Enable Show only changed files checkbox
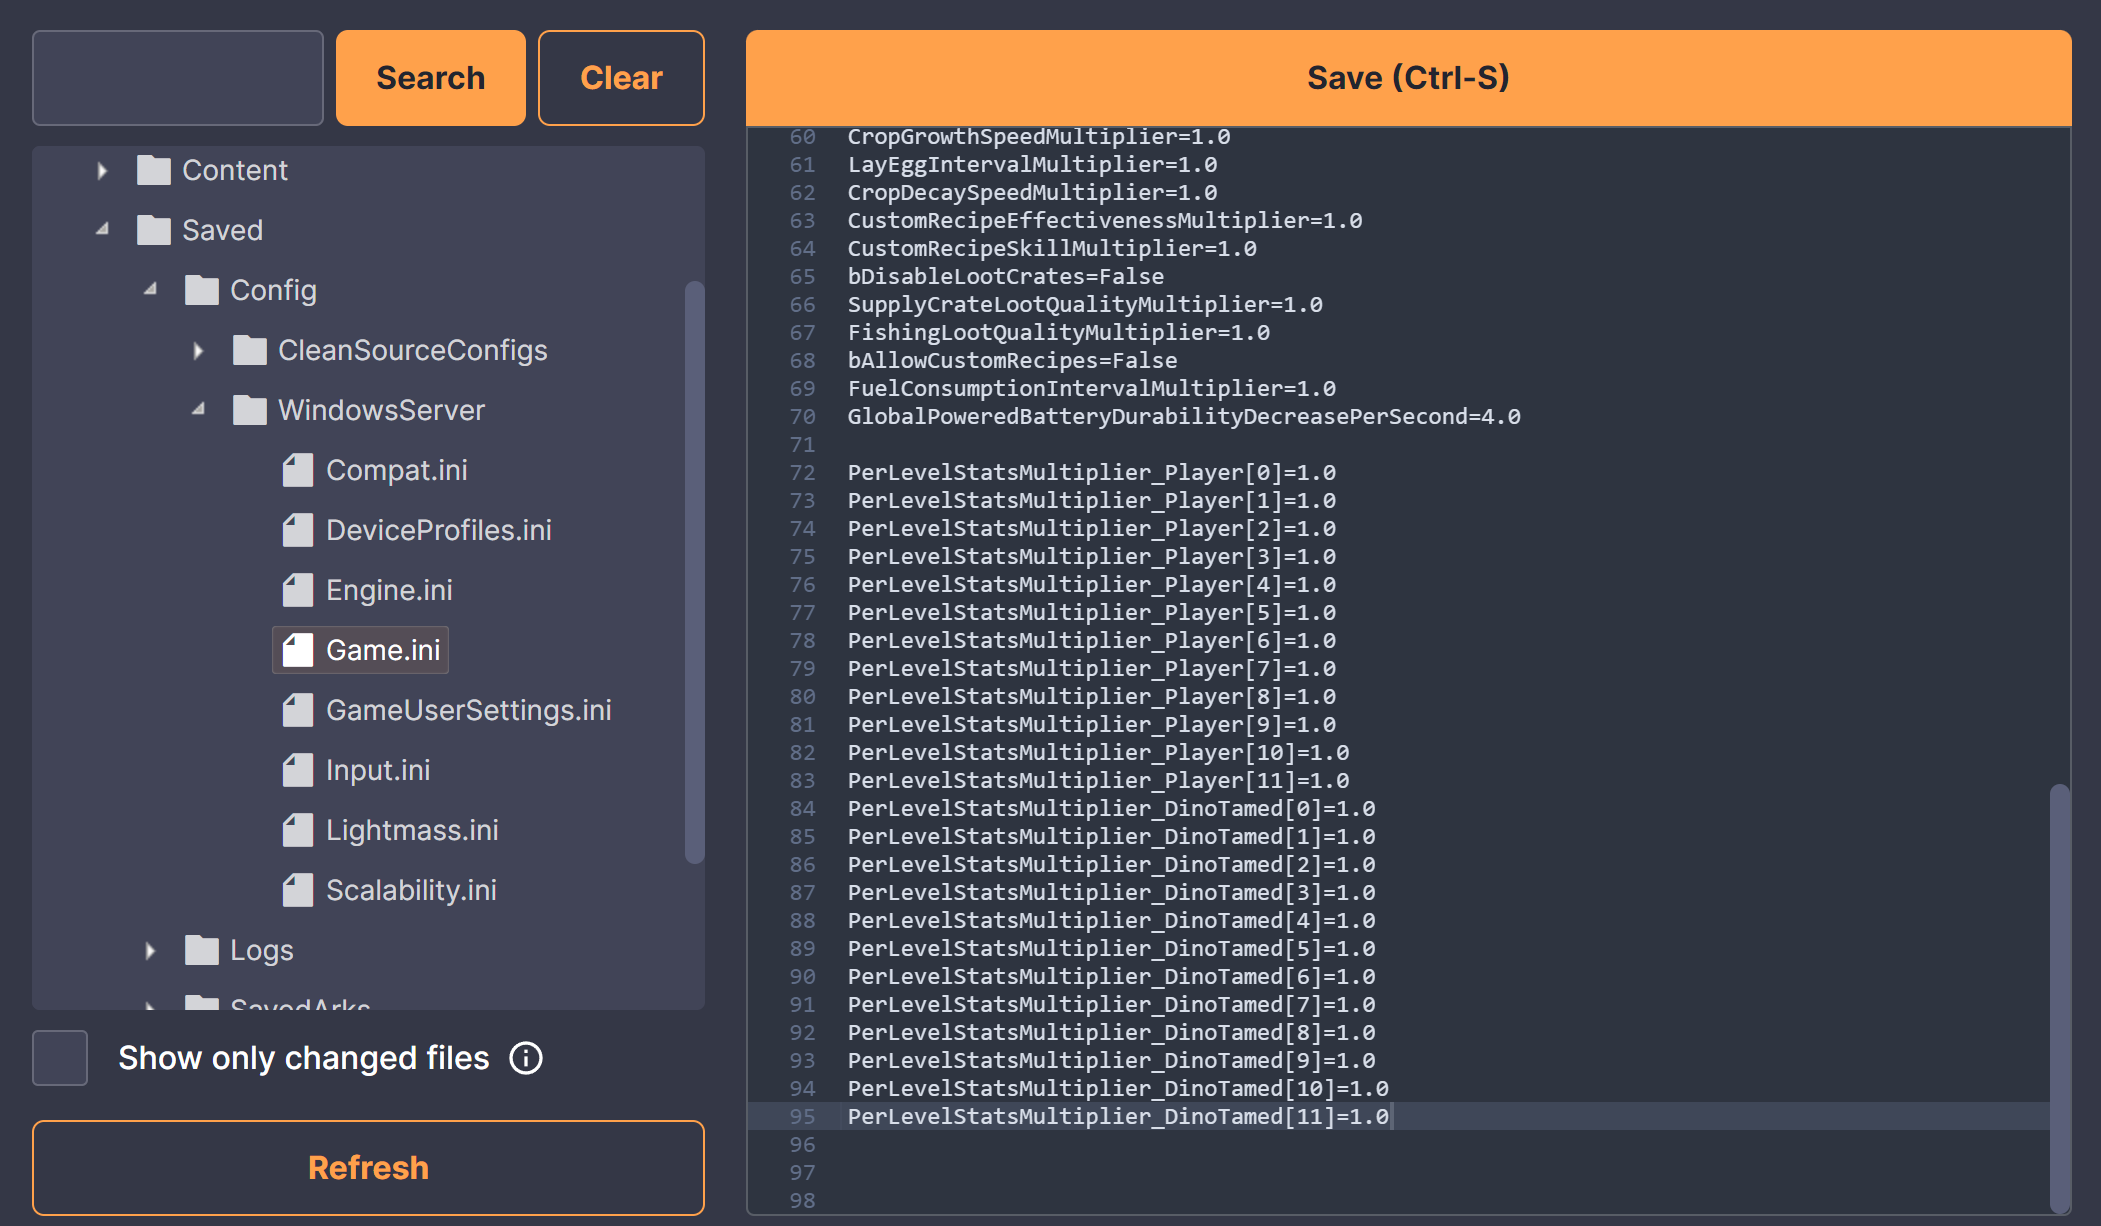This screenshot has width=2101, height=1226. point(60,1058)
